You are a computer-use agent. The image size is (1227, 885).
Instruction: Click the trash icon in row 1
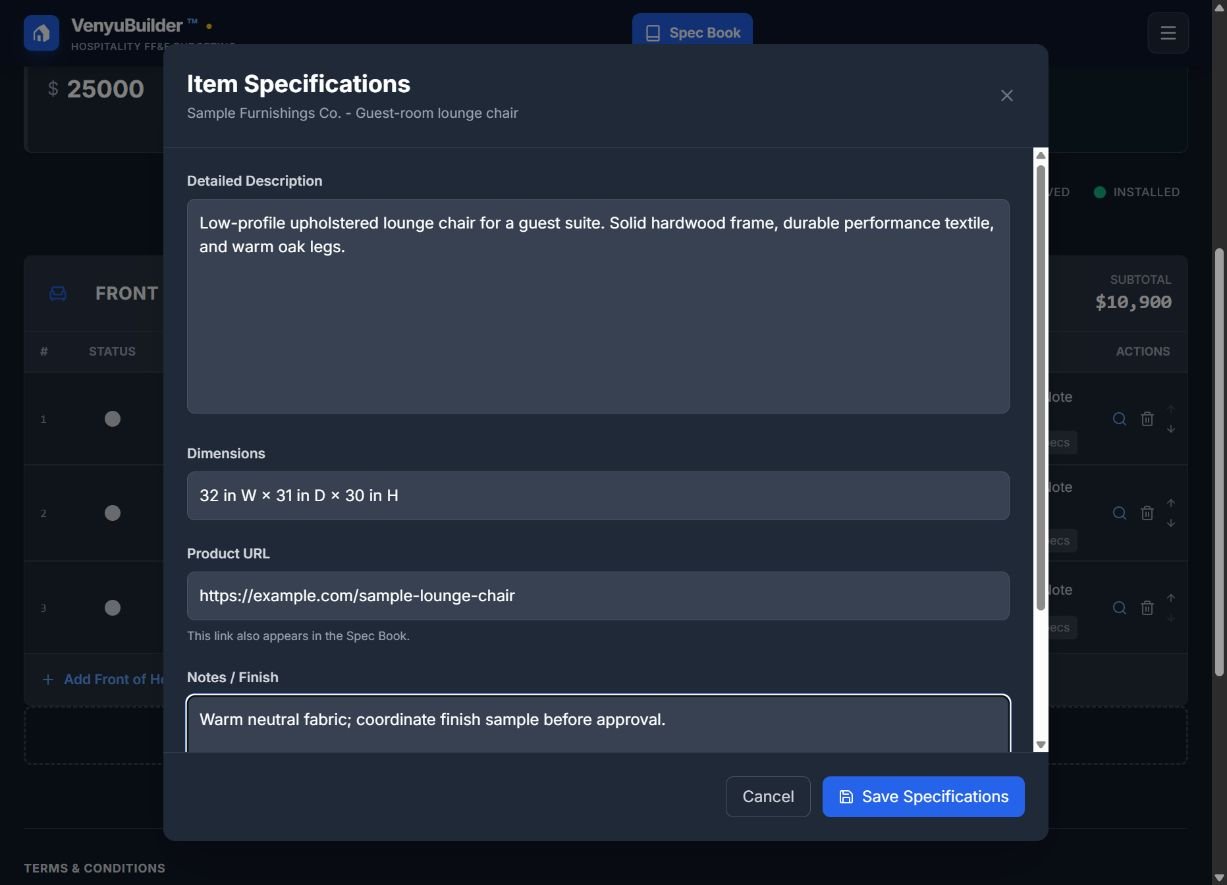pos(1147,419)
